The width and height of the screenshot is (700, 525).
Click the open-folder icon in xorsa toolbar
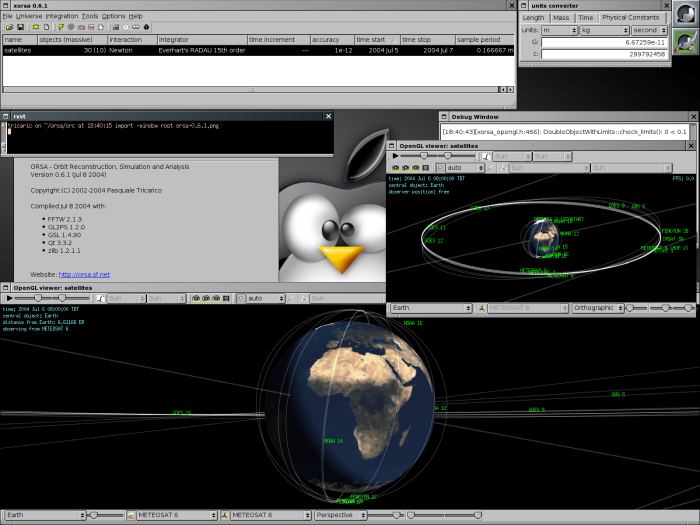[x=9, y=27]
